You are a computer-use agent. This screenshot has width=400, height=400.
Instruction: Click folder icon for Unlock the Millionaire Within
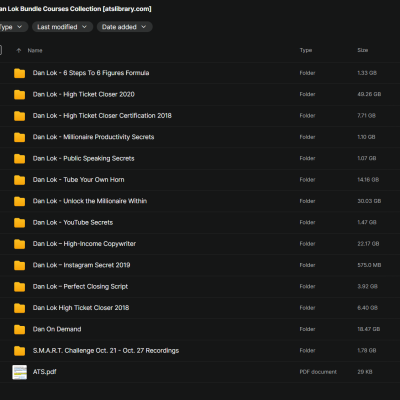pyautogui.click(x=20, y=201)
